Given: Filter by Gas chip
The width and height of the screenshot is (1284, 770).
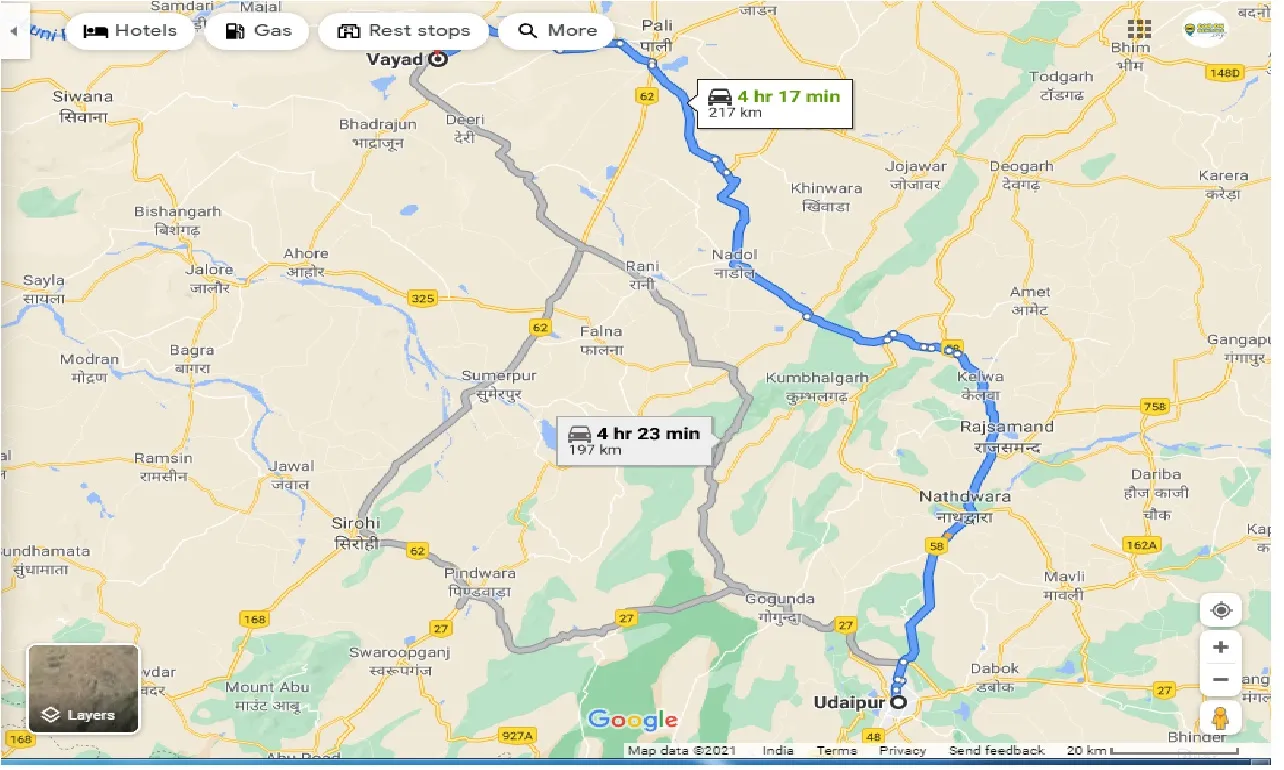Looking at the screenshot, I should pyautogui.click(x=258, y=31).
